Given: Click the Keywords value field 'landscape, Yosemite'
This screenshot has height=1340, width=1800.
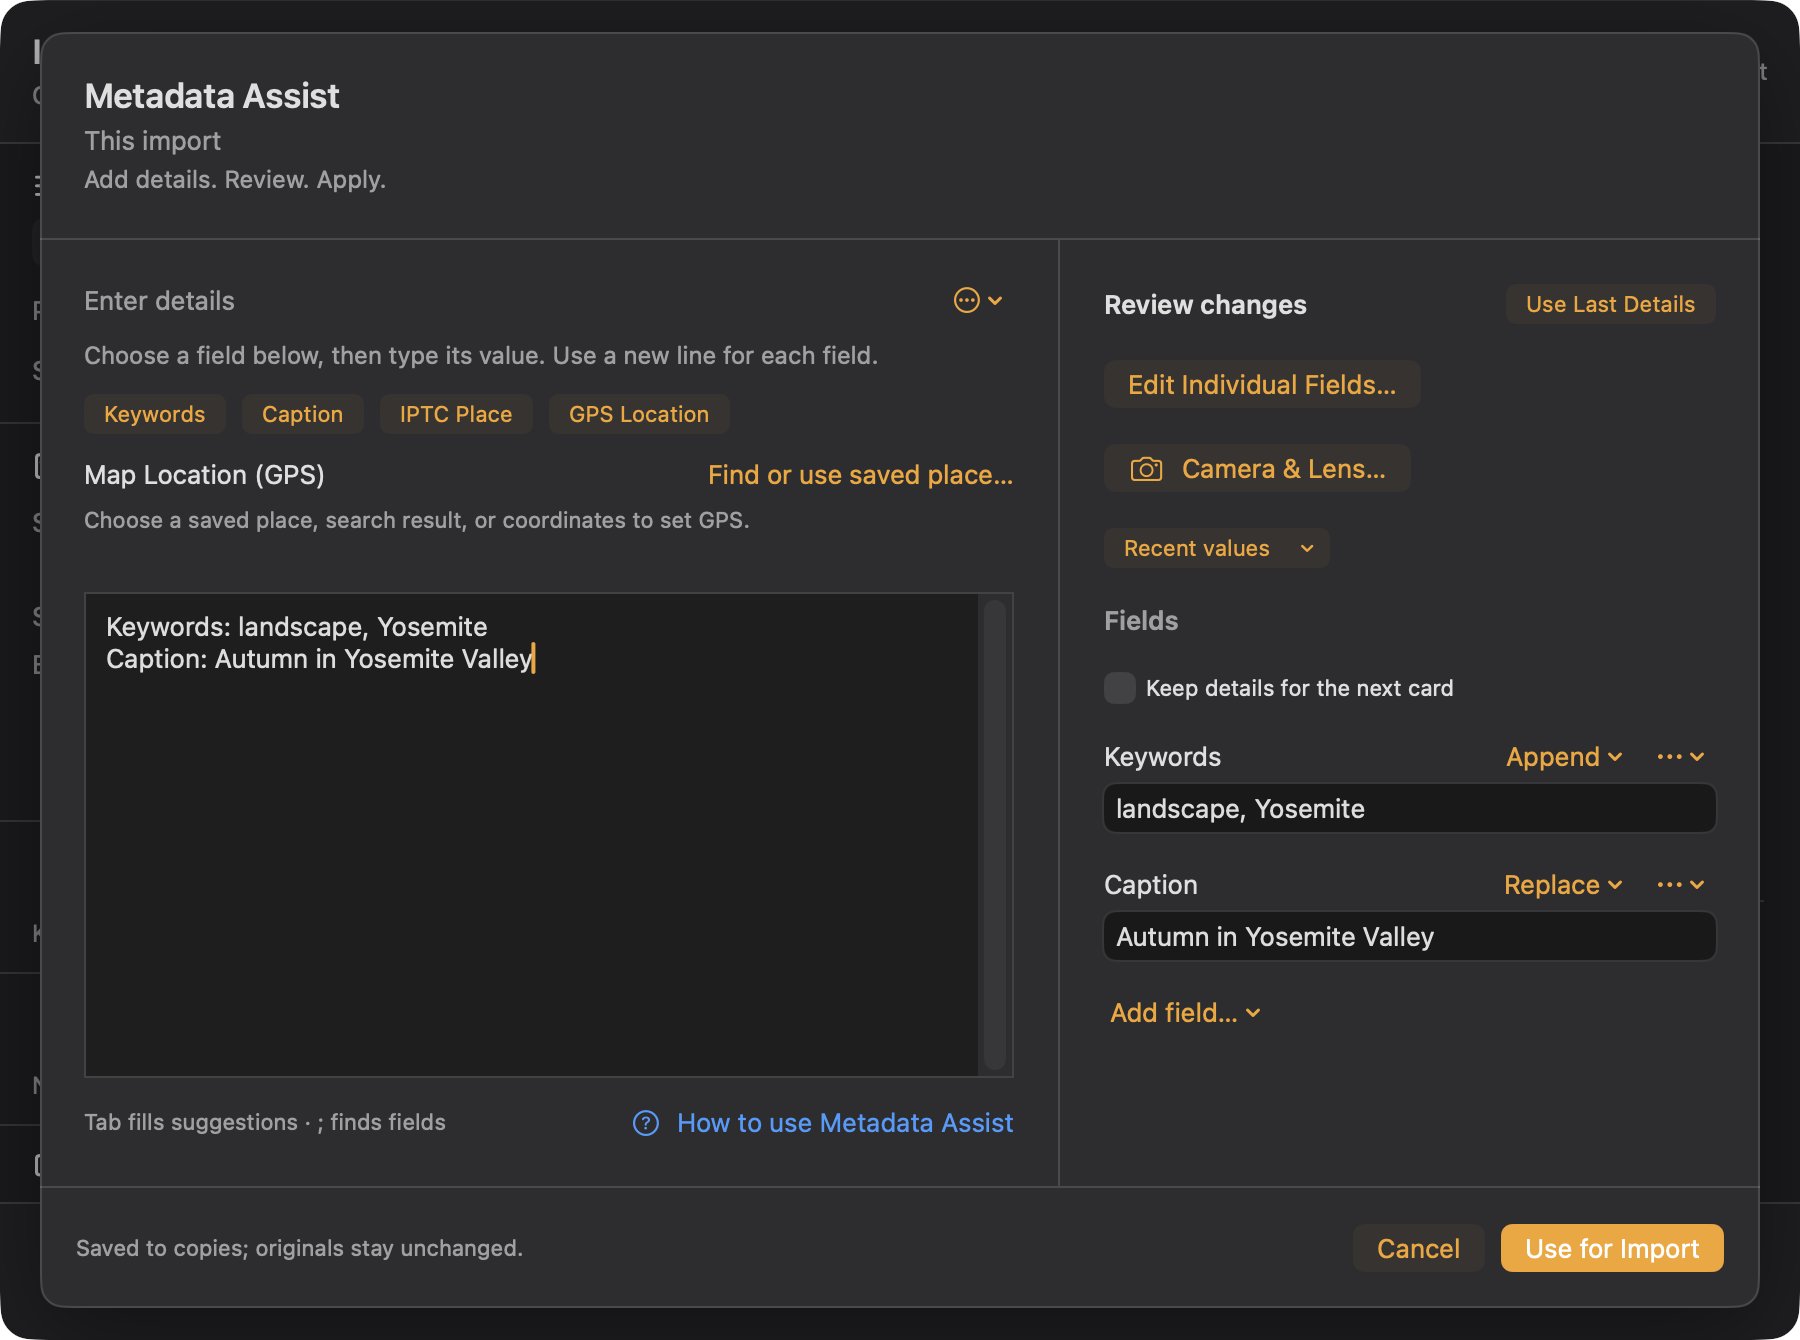Looking at the screenshot, I should [1410, 808].
